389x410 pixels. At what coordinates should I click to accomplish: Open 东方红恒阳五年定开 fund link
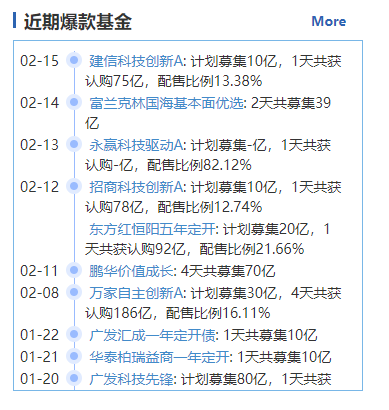152,229
